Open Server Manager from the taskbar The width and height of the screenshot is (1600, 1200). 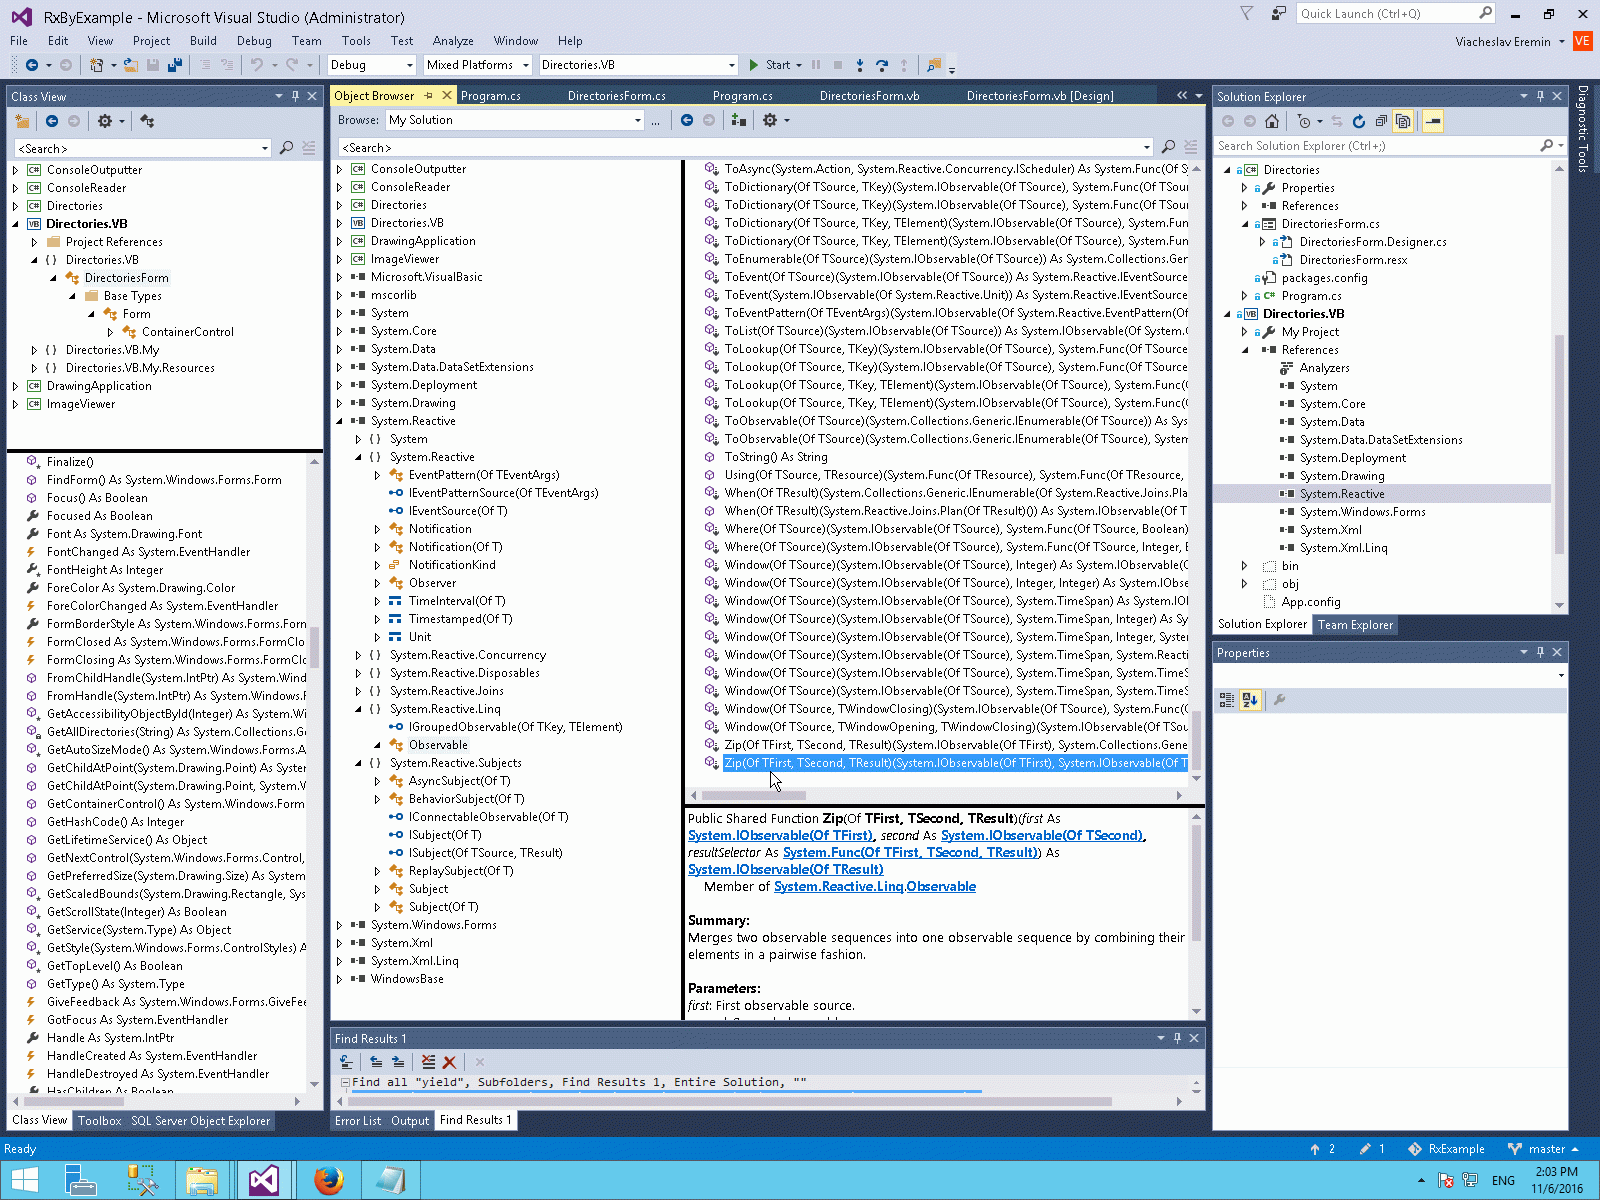point(80,1180)
